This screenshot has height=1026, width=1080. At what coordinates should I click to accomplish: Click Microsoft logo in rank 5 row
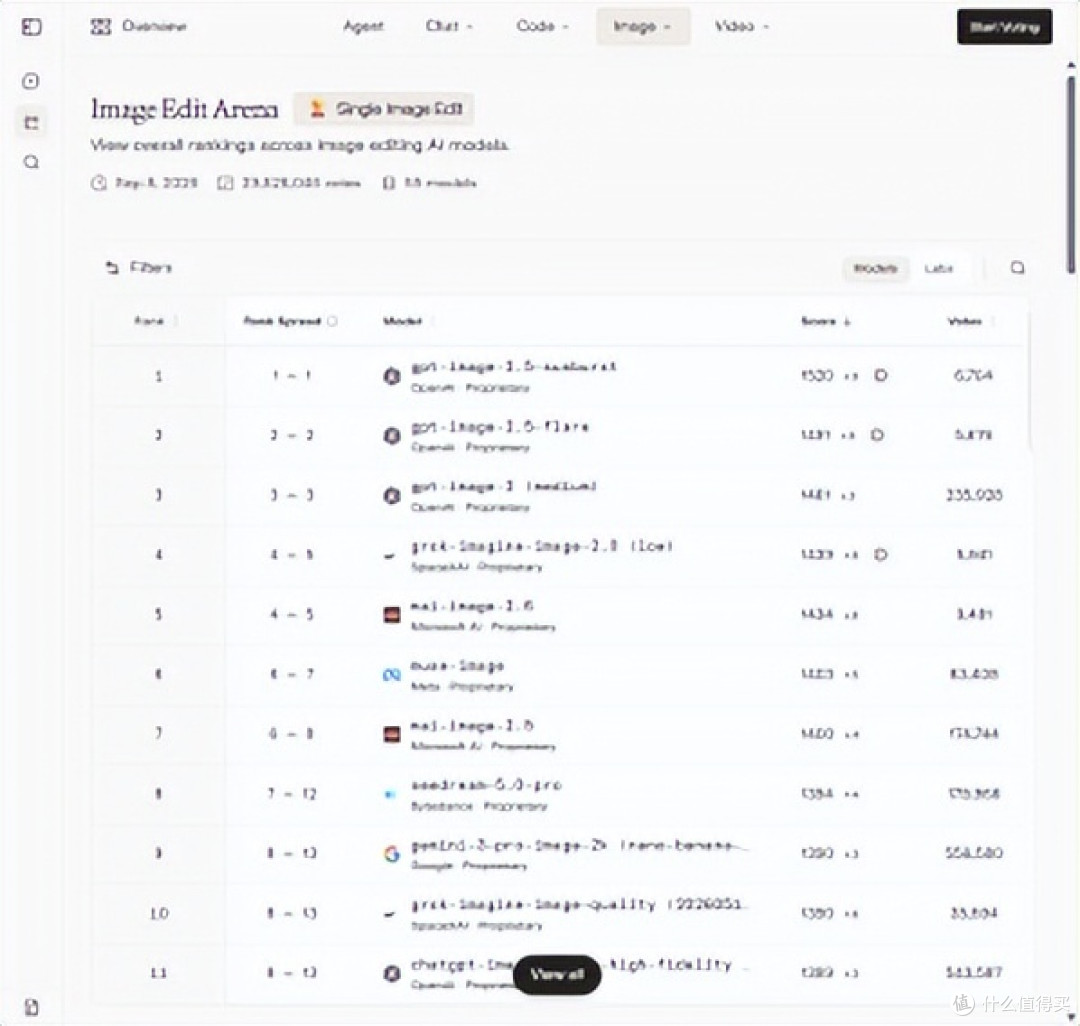pyautogui.click(x=392, y=614)
